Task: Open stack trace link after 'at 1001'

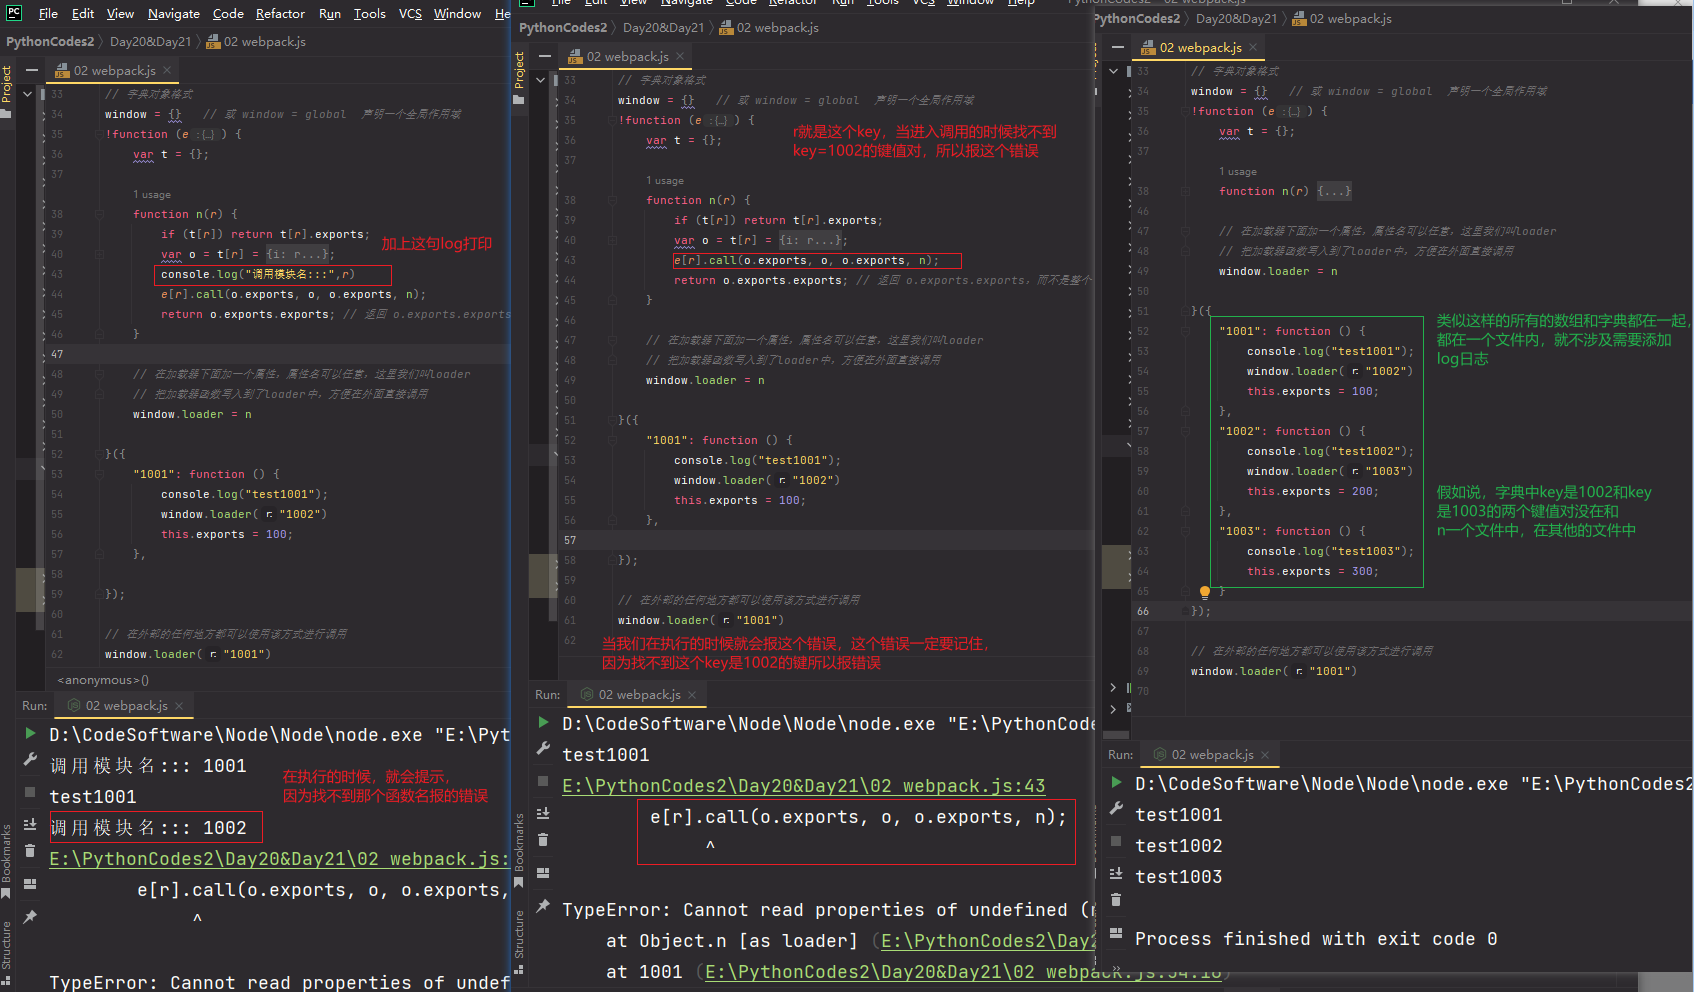Action: tap(962, 972)
